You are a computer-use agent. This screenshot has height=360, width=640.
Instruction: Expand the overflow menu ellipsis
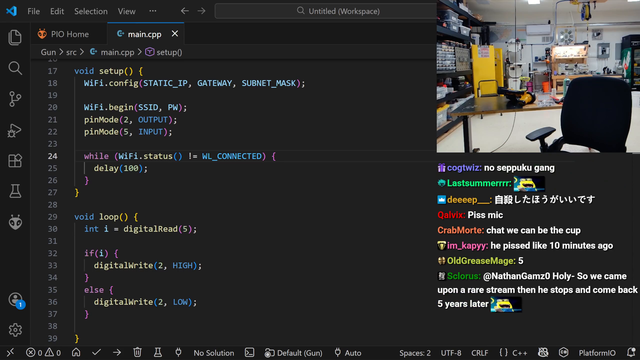coord(153,11)
